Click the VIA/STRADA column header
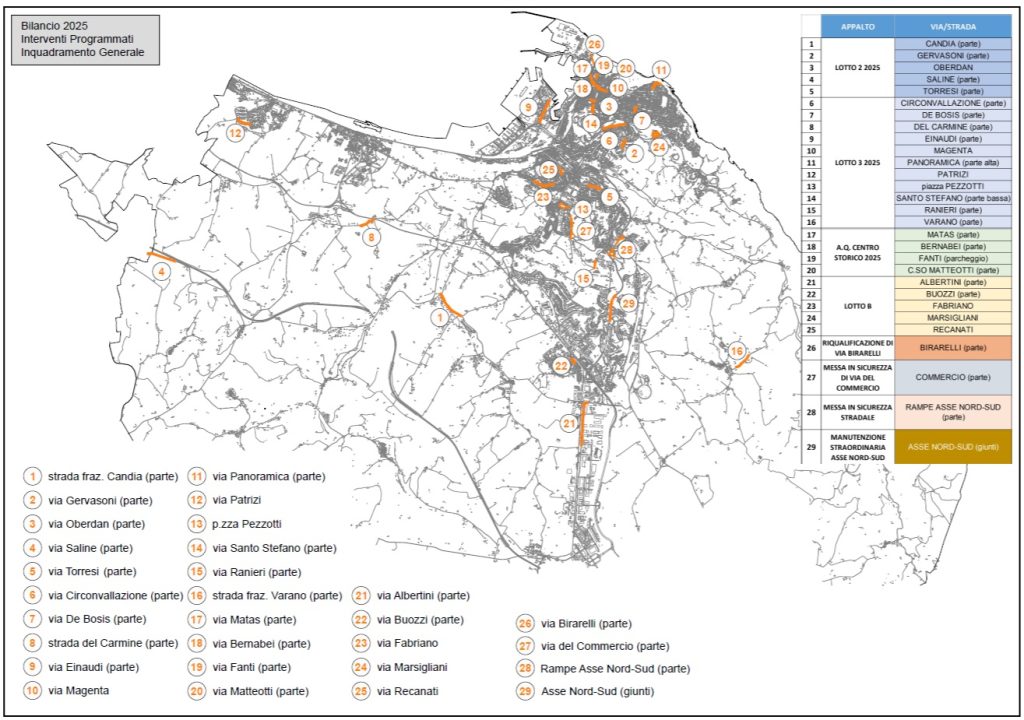1024x720 pixels. coord(953,28)
